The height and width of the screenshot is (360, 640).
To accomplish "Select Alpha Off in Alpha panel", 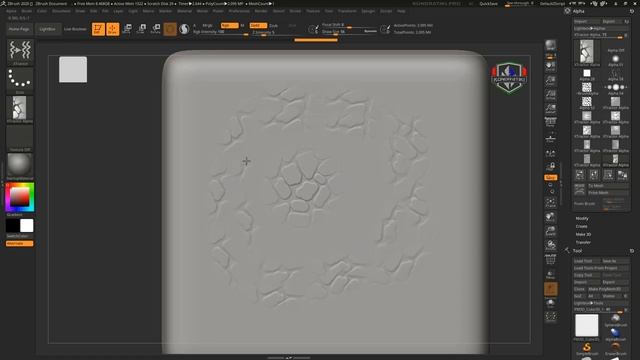I will pyautogui.click(x=616, y=50).
